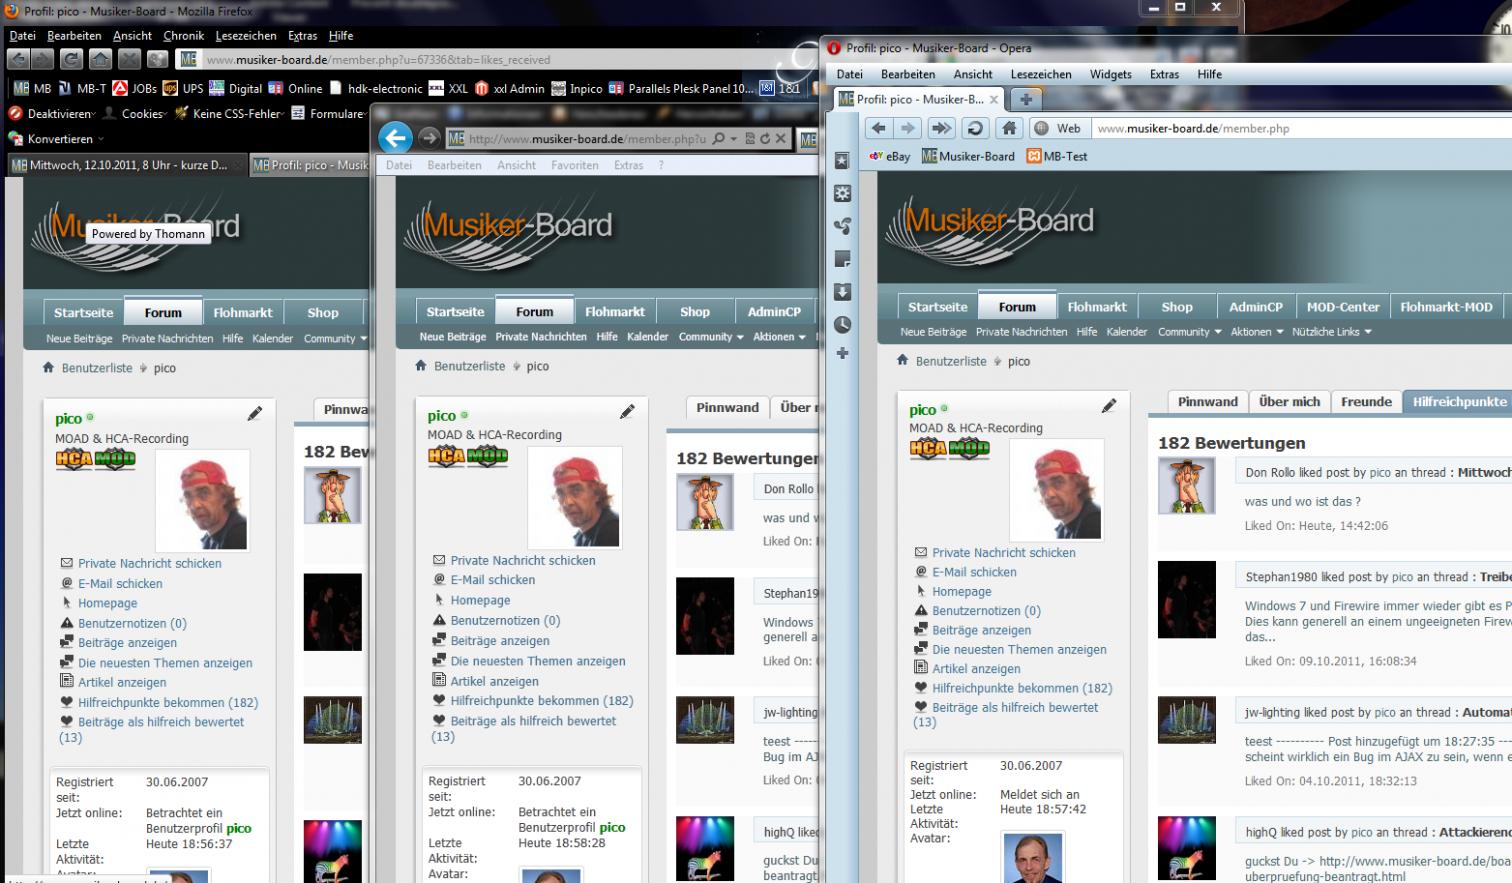
Task: Open the xxl Admin bookmark in Firefox
Action: (510, 88)
